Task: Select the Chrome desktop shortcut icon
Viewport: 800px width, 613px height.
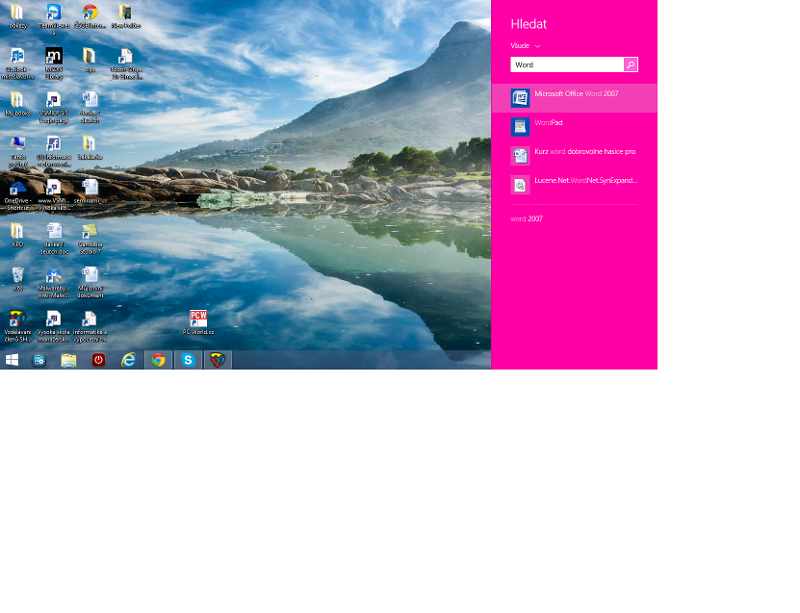Action: coord(90,16)
